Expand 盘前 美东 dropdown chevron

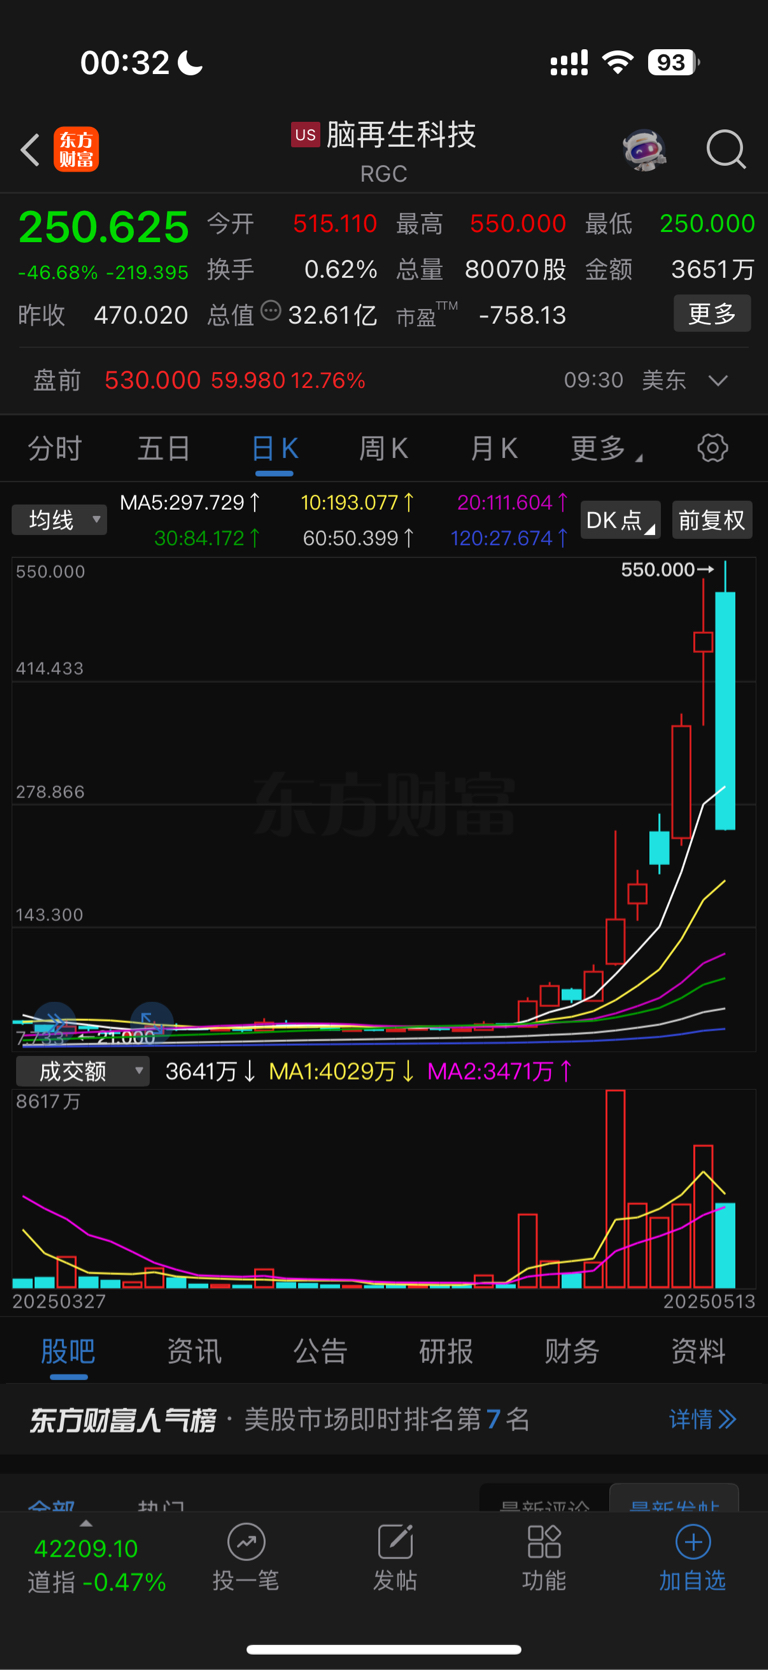[718, 381]
